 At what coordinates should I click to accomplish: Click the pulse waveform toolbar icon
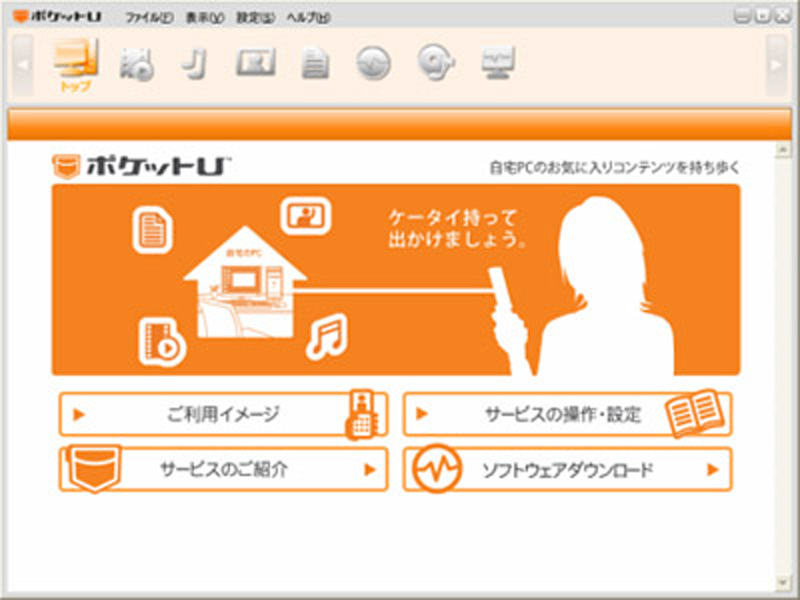pyautogui.click(x=374, y=63)
